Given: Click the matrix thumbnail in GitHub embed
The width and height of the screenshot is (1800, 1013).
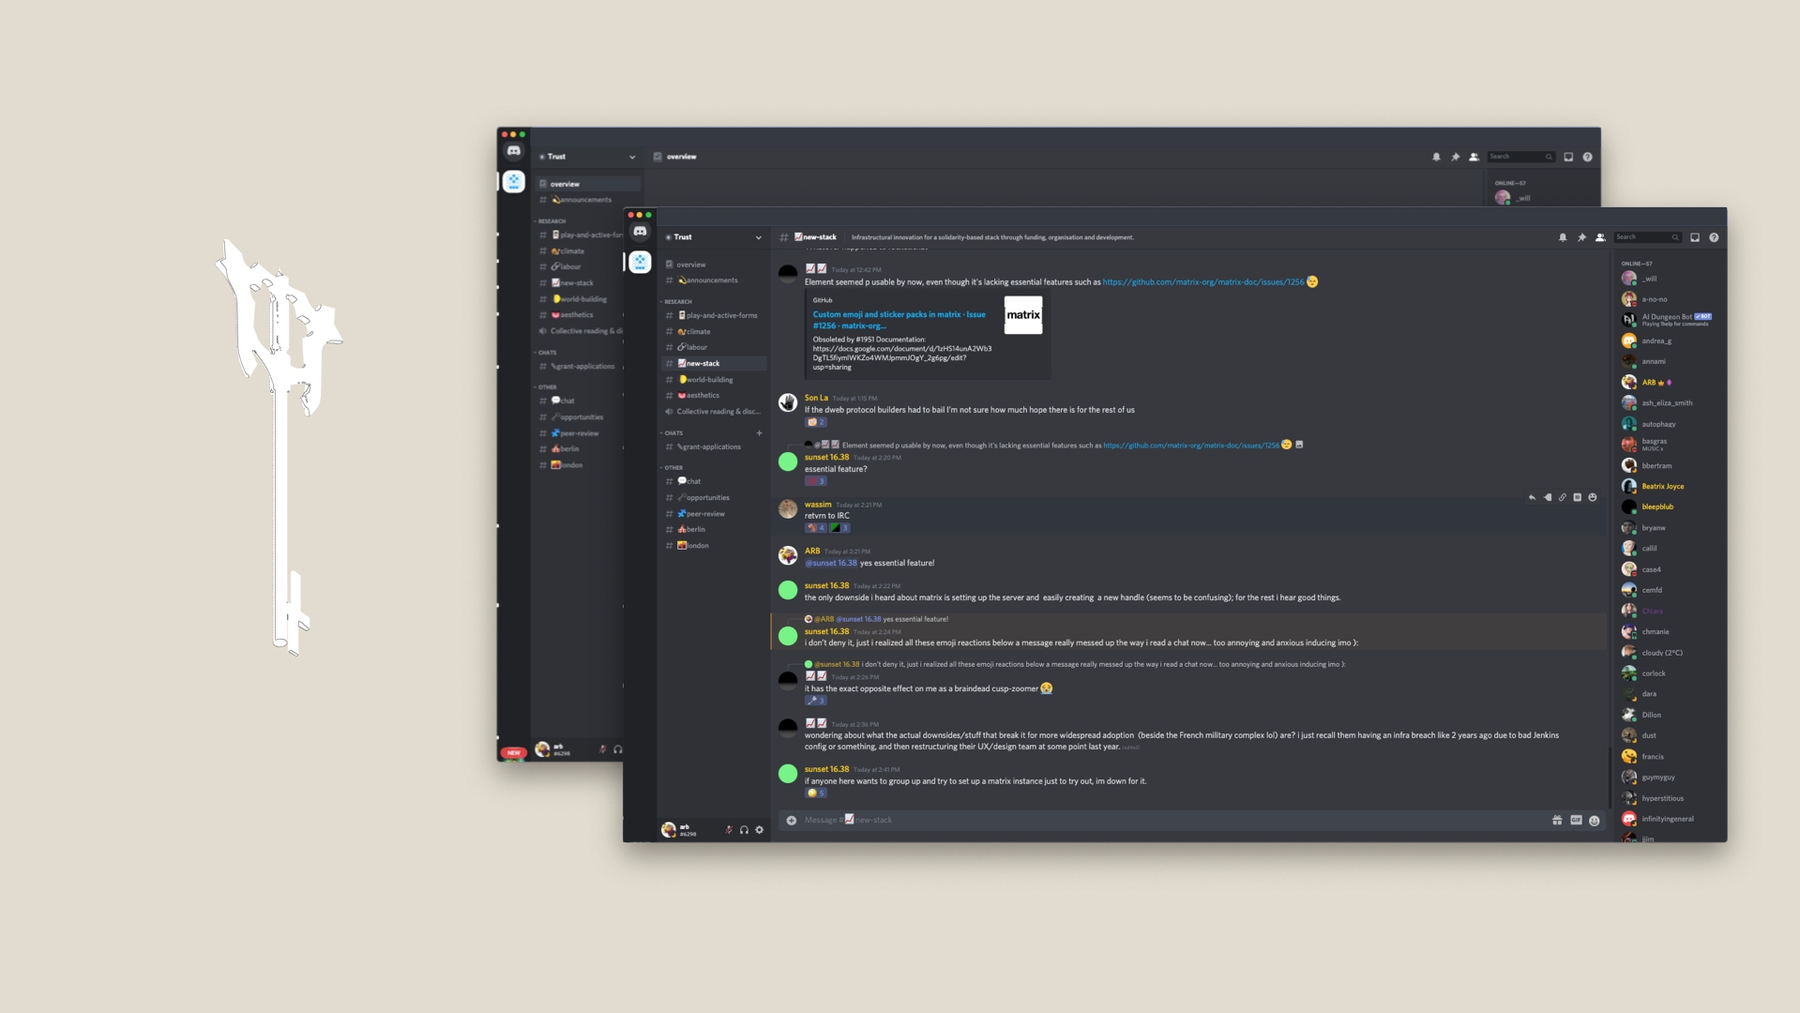Looking at the screenshot, I should click(1023, 315).
